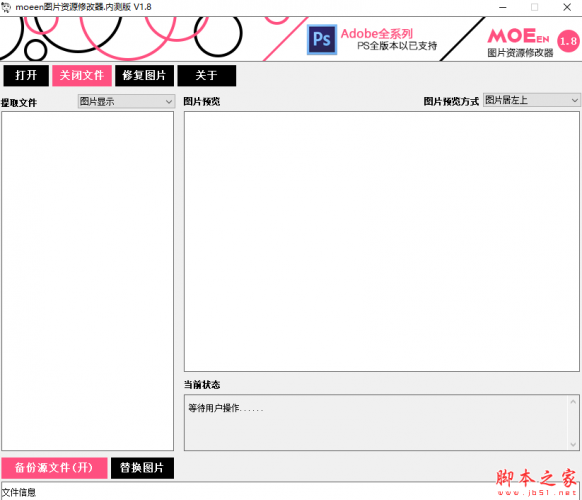Click the 文件信息 field at bottom

pos(290,491)
